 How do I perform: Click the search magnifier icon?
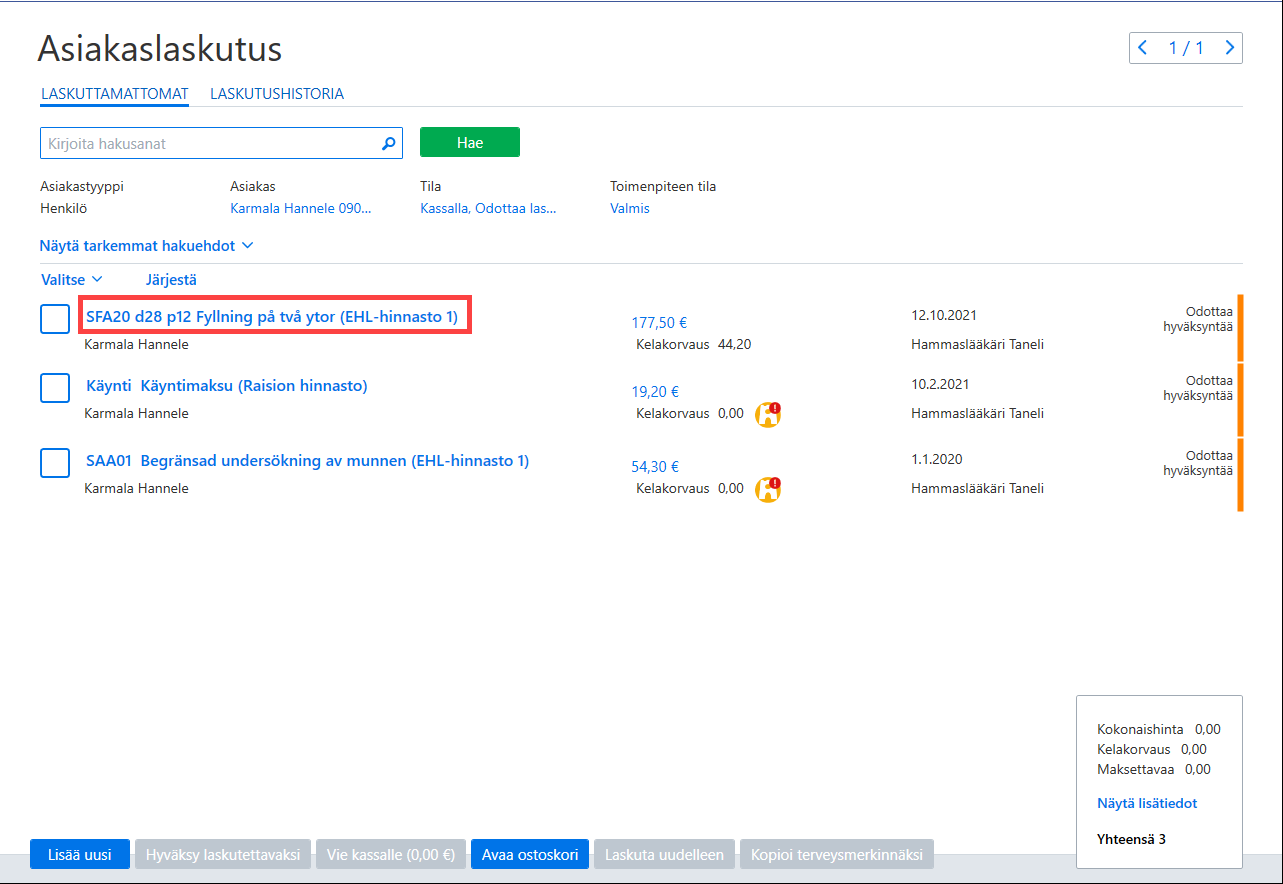(389, 143)
